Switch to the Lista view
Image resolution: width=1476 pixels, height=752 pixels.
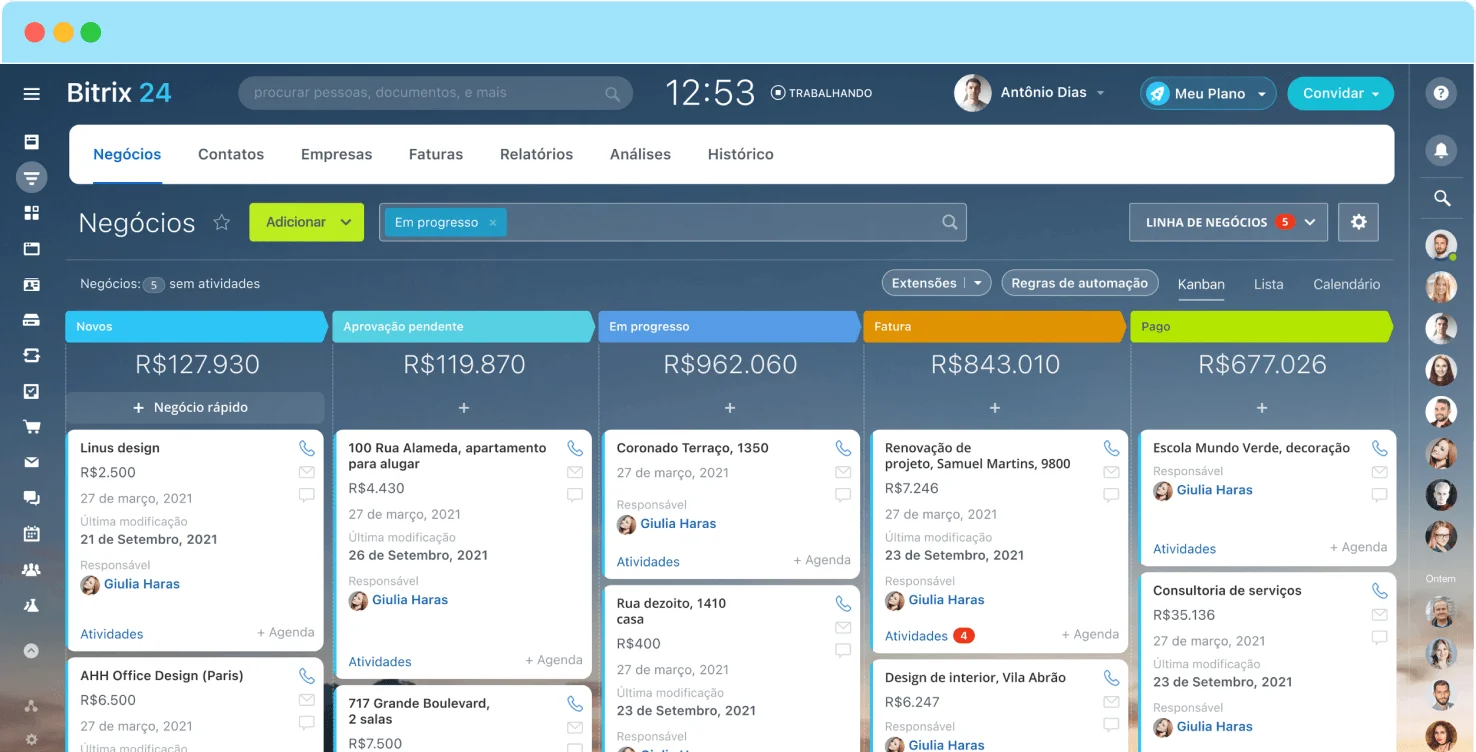point(1268,284)
